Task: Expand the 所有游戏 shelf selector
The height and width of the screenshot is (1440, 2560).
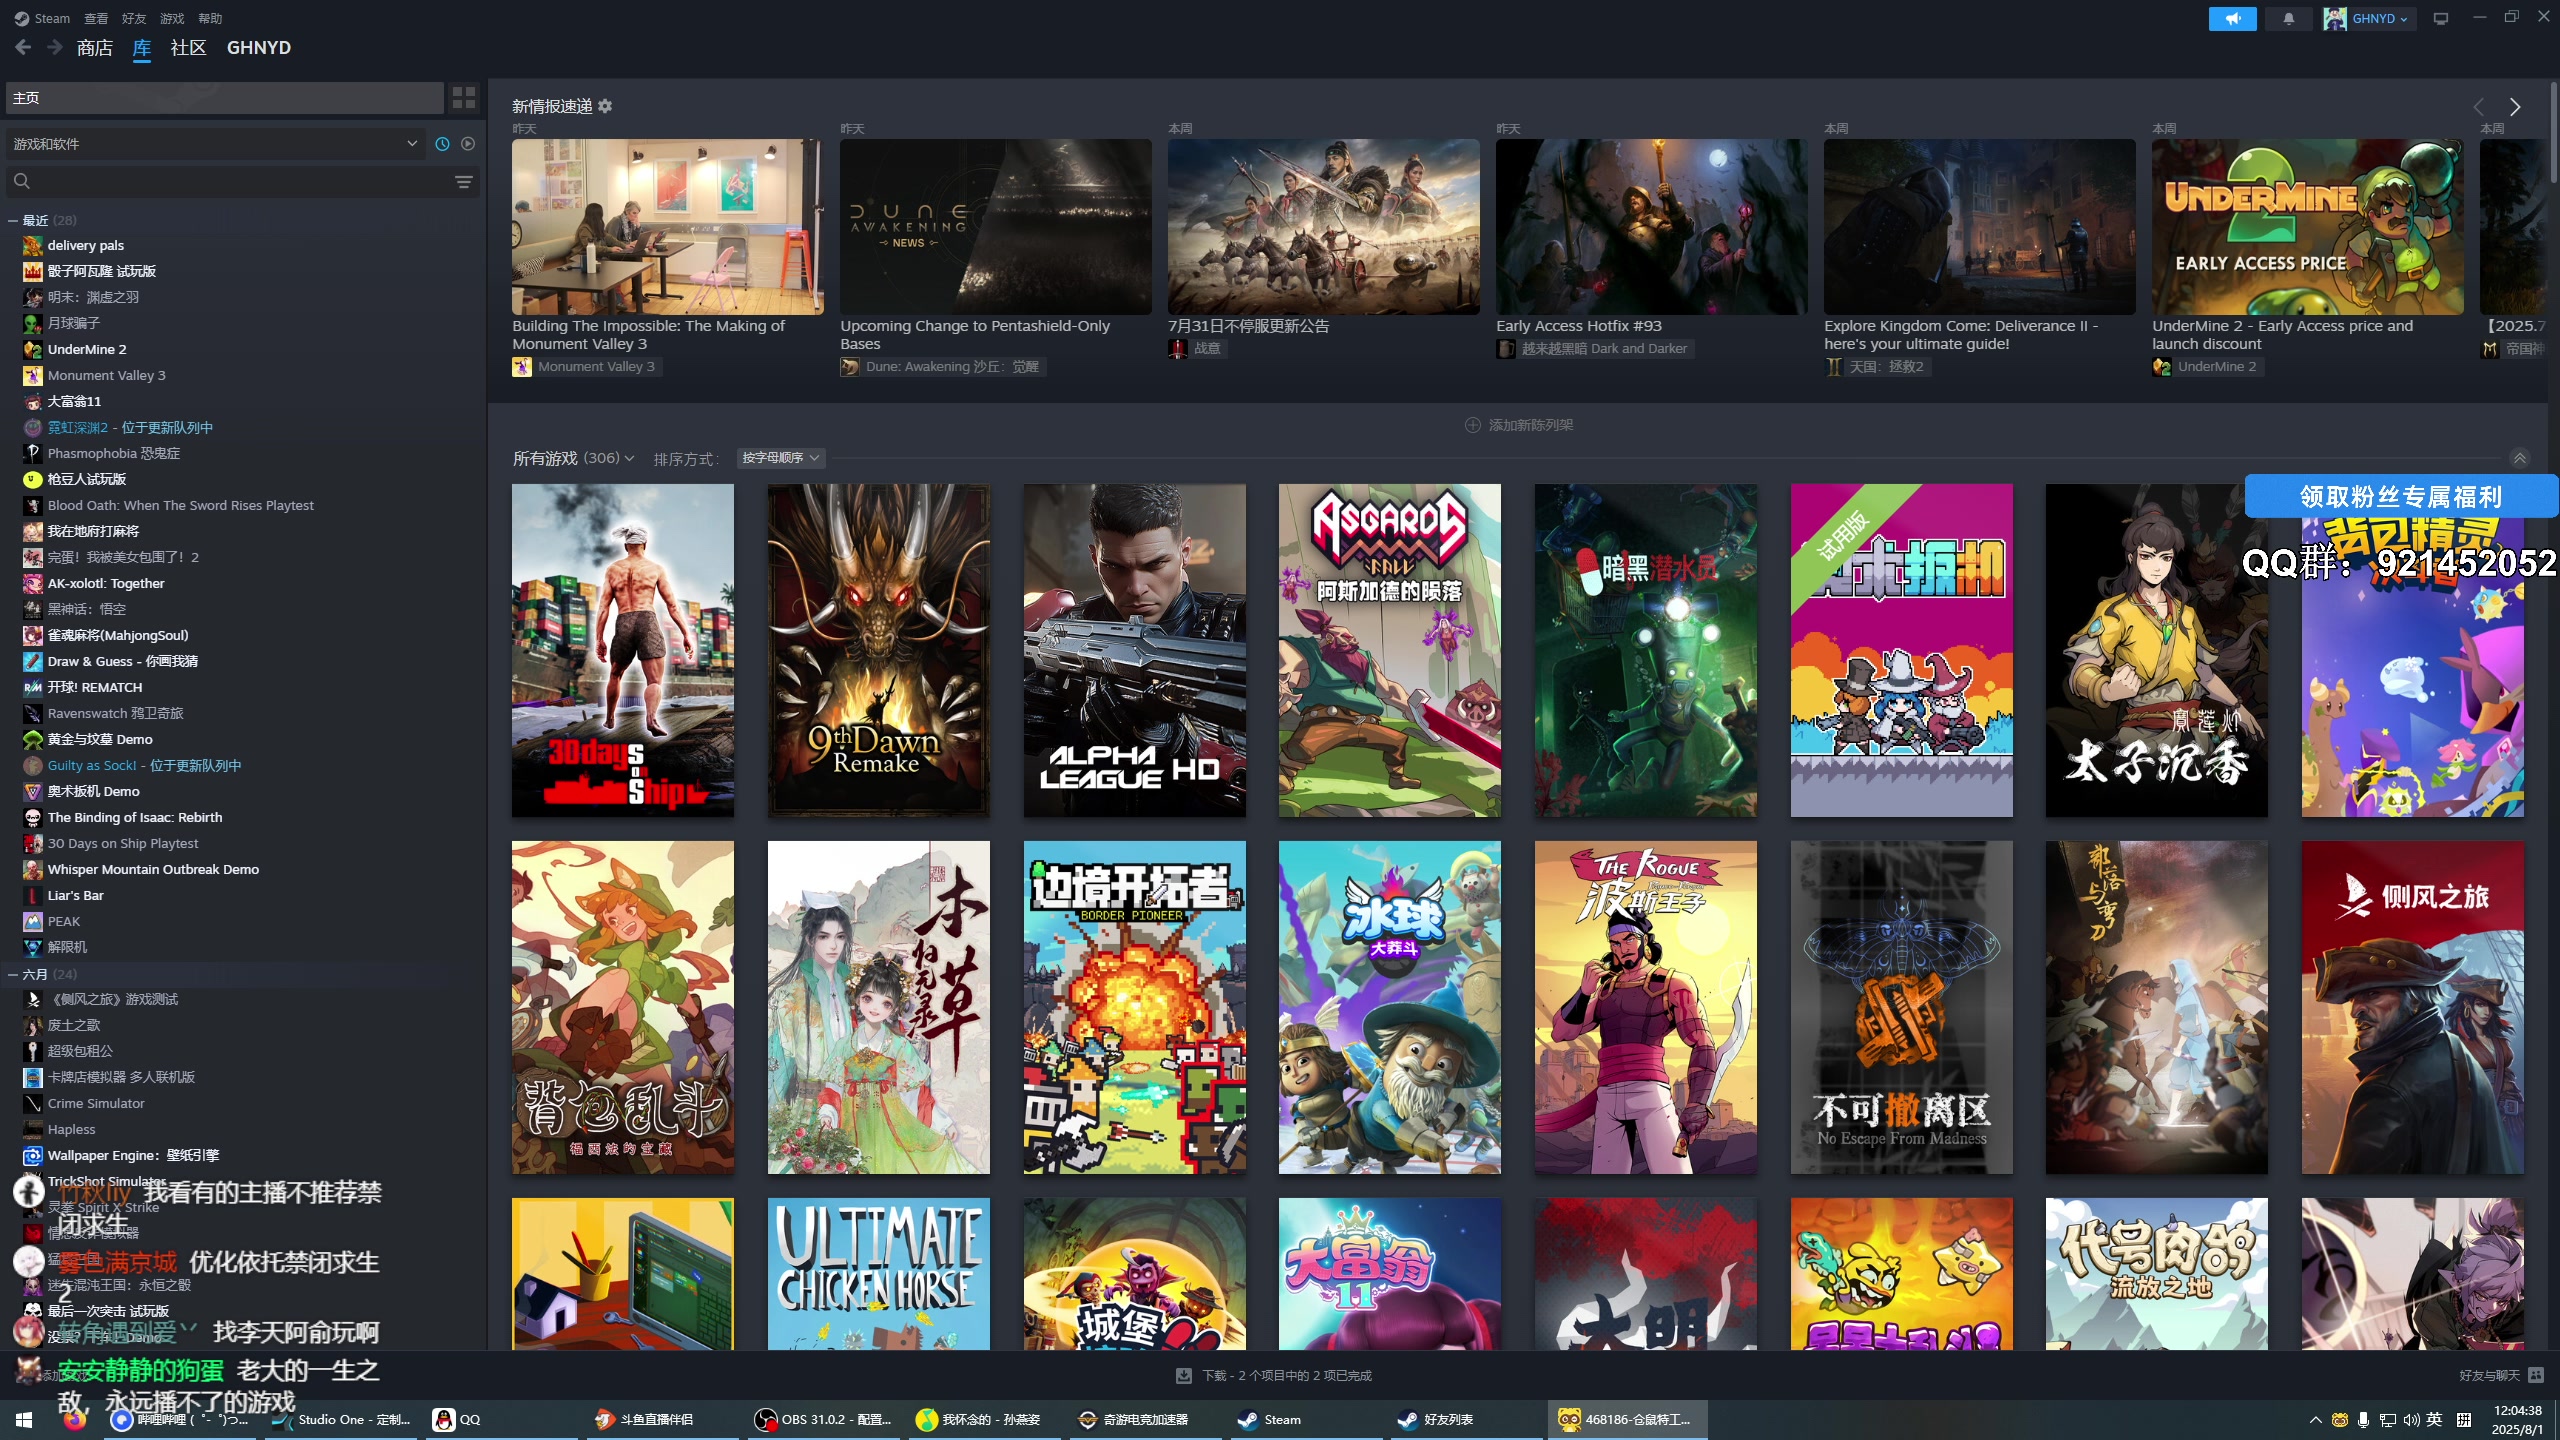Action: coord(573,458)
